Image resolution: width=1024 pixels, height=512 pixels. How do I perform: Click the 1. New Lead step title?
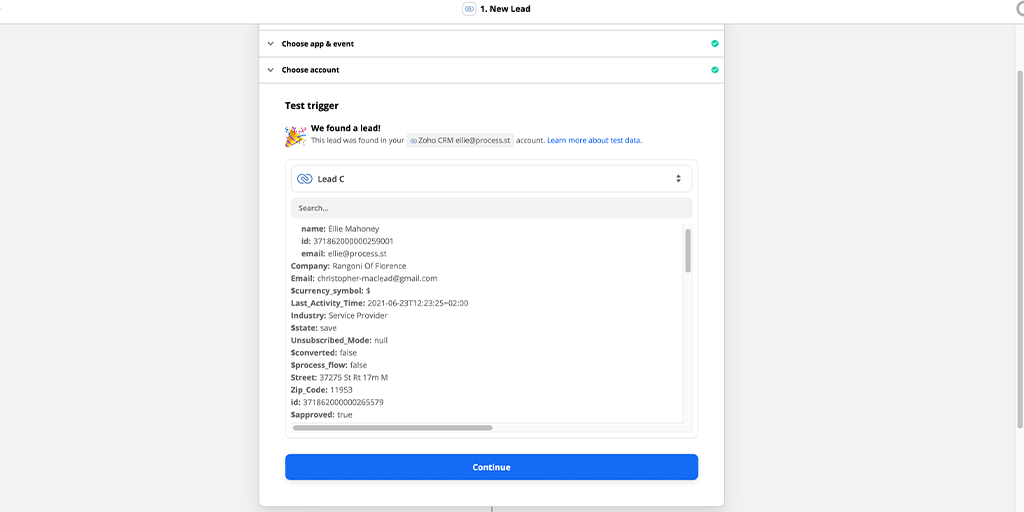505,9
